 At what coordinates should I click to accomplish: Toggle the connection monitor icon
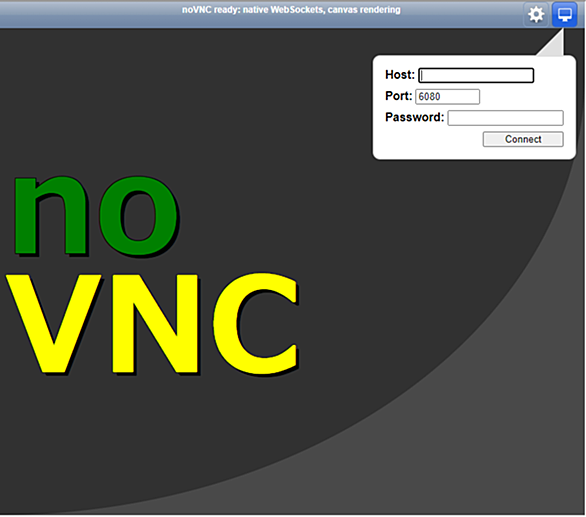[564, 15]
